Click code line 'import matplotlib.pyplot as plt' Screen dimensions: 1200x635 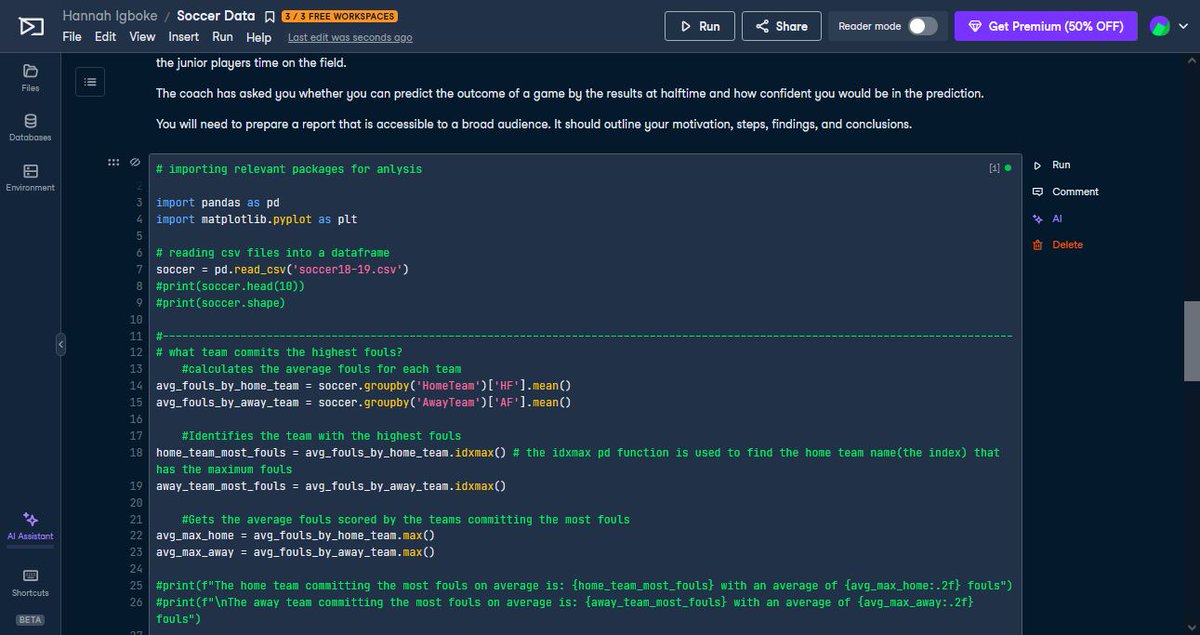tap(257, 219)
